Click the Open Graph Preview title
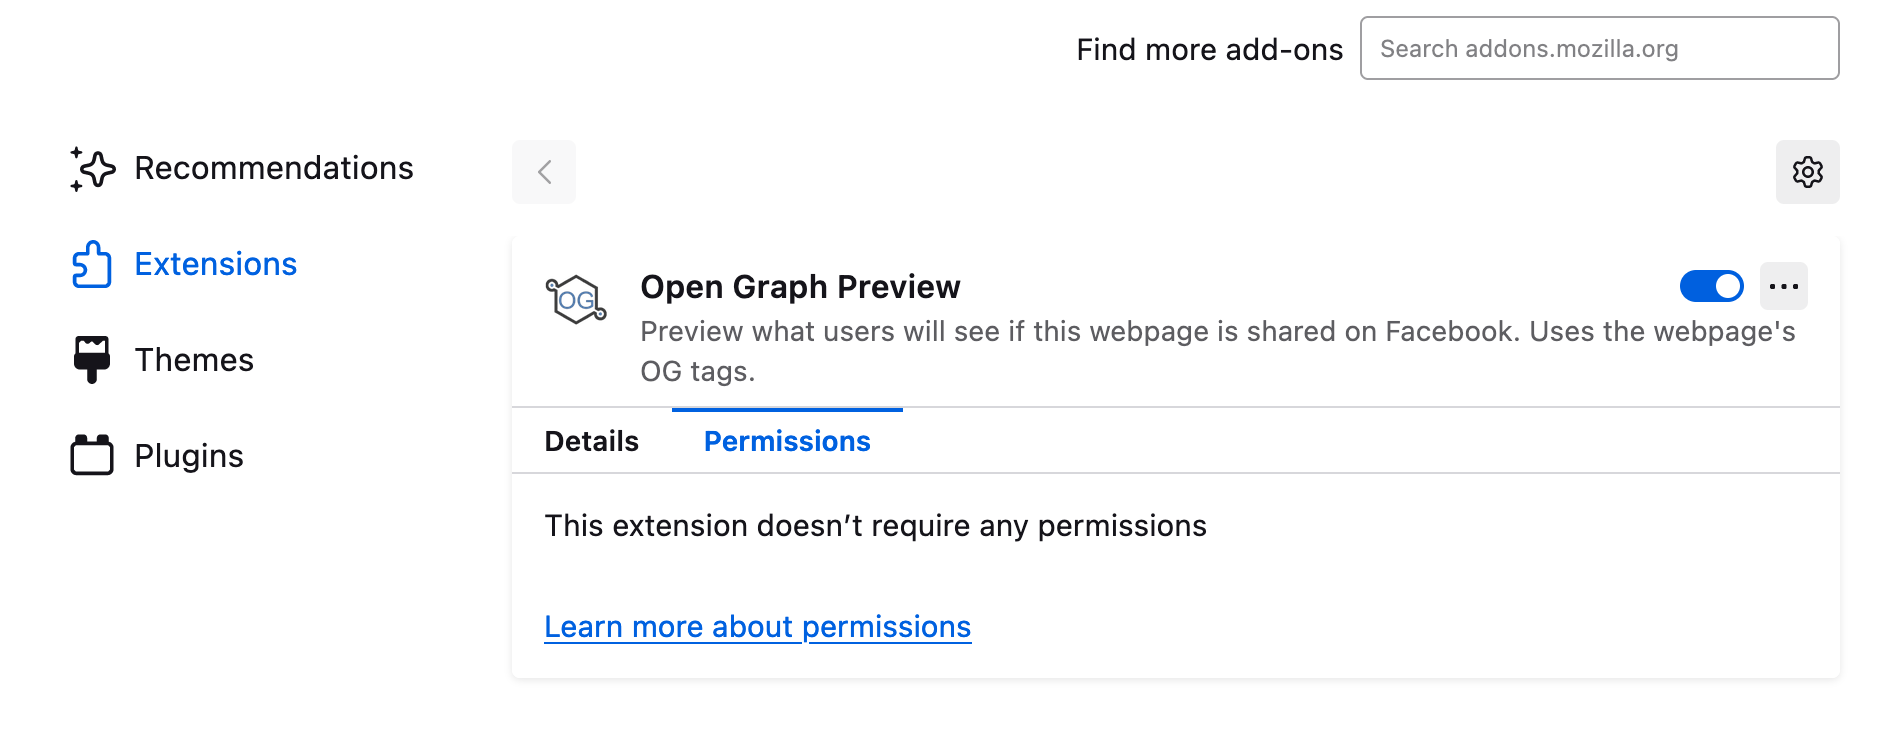Screen dimensions: 1892x742 click(x=800, y=287)
